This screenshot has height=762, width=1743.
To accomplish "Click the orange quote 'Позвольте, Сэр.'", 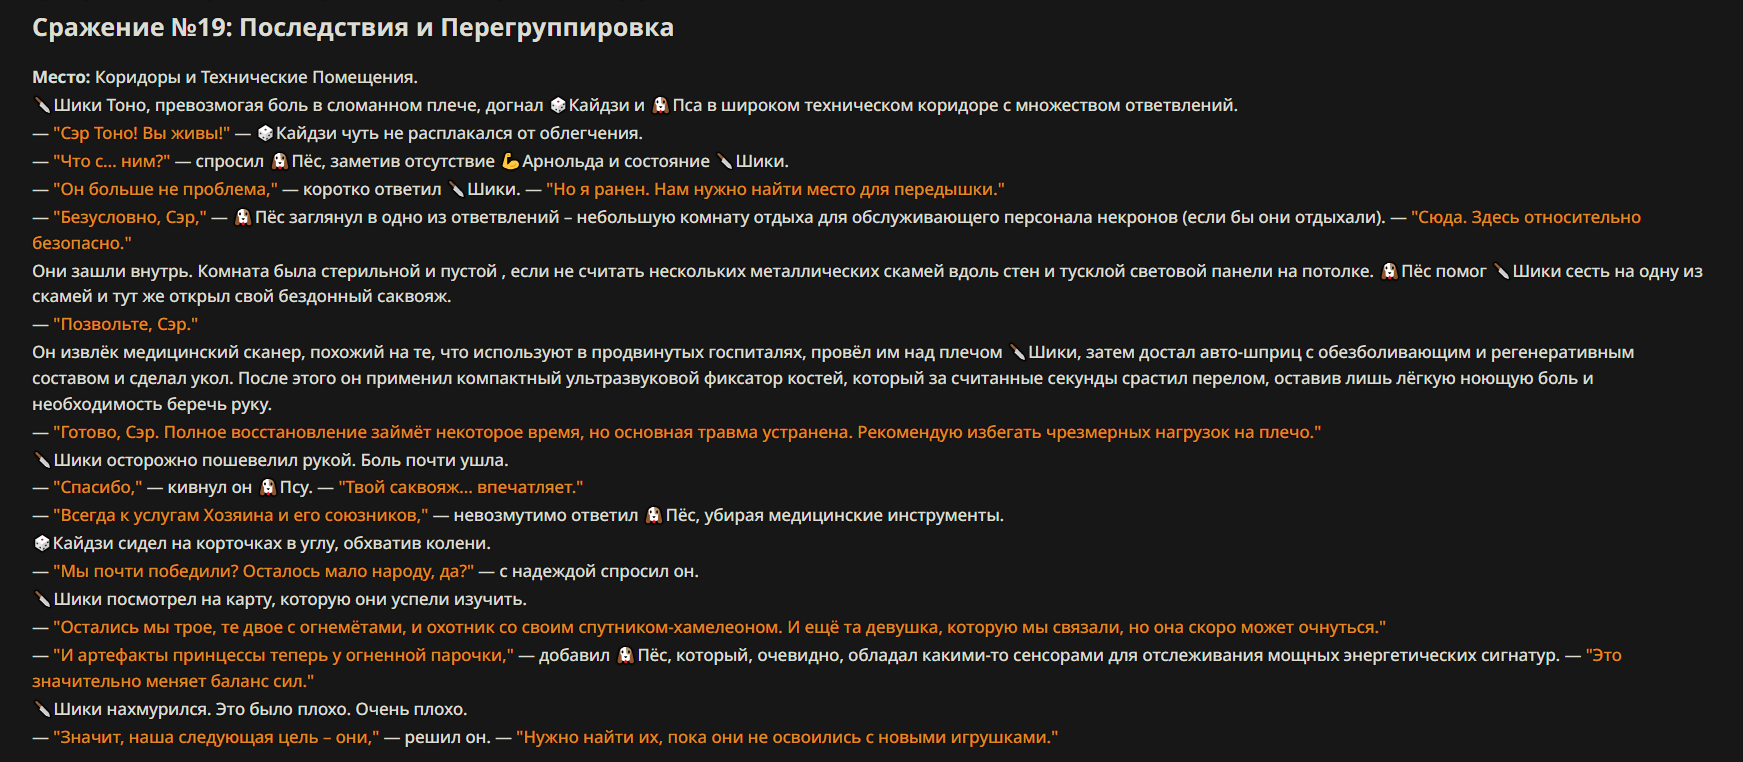I will (x=125, y=324).
